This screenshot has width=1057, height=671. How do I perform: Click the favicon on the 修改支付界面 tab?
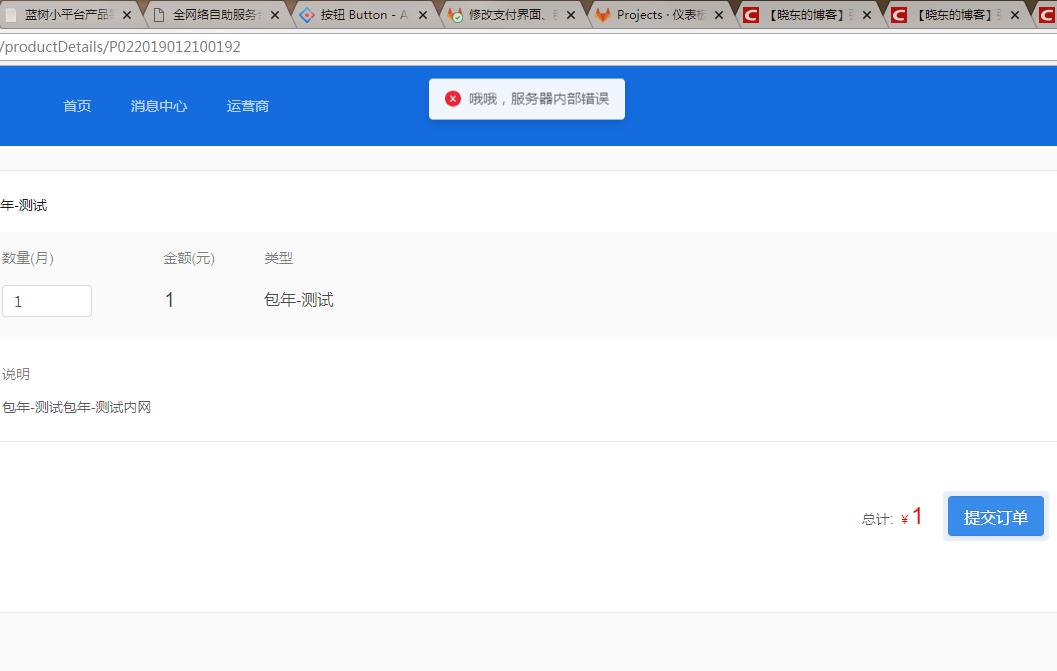[455, 15]
